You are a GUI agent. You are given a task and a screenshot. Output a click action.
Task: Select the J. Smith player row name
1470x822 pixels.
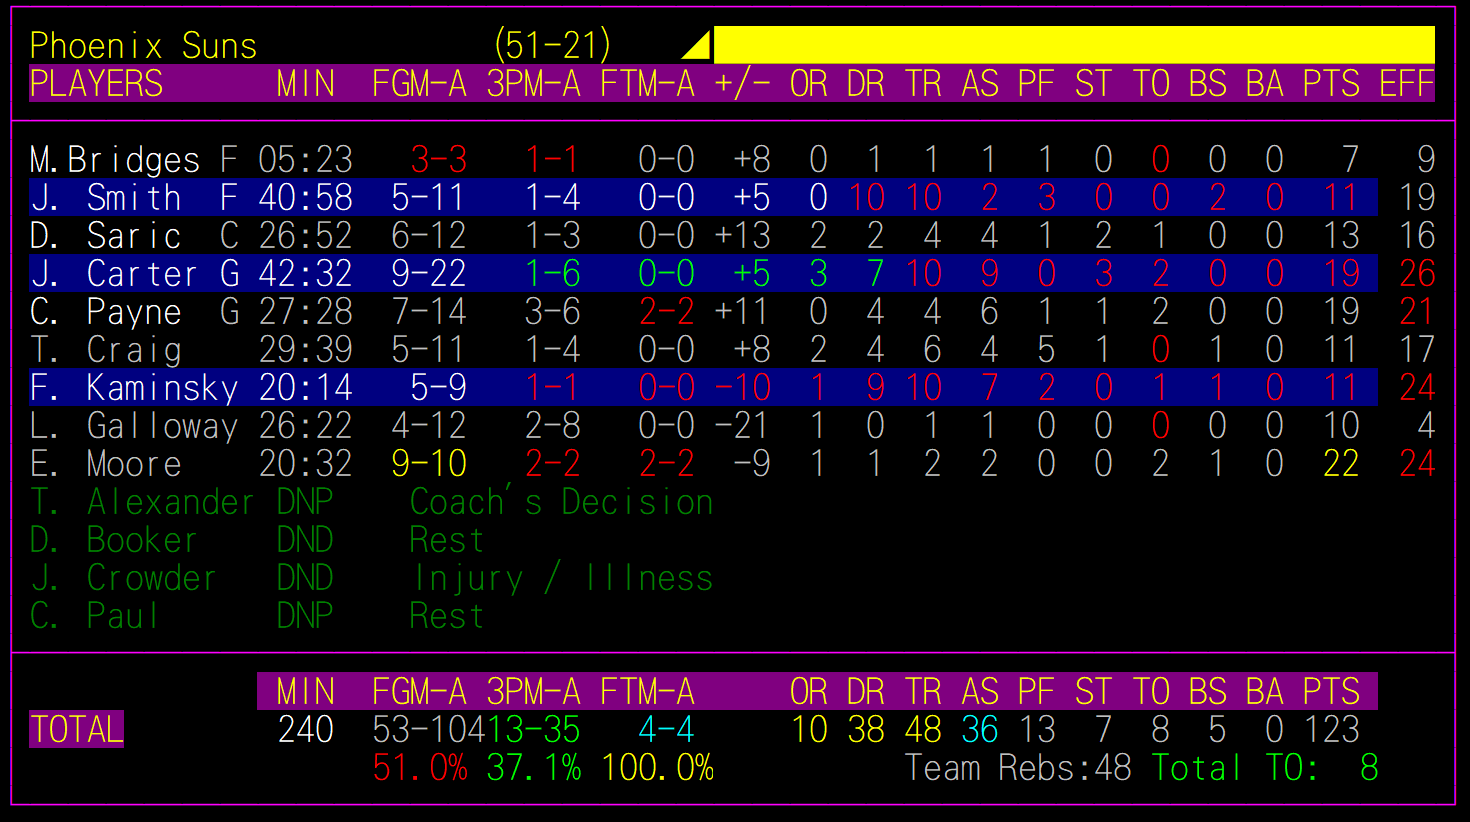point(106,198)
